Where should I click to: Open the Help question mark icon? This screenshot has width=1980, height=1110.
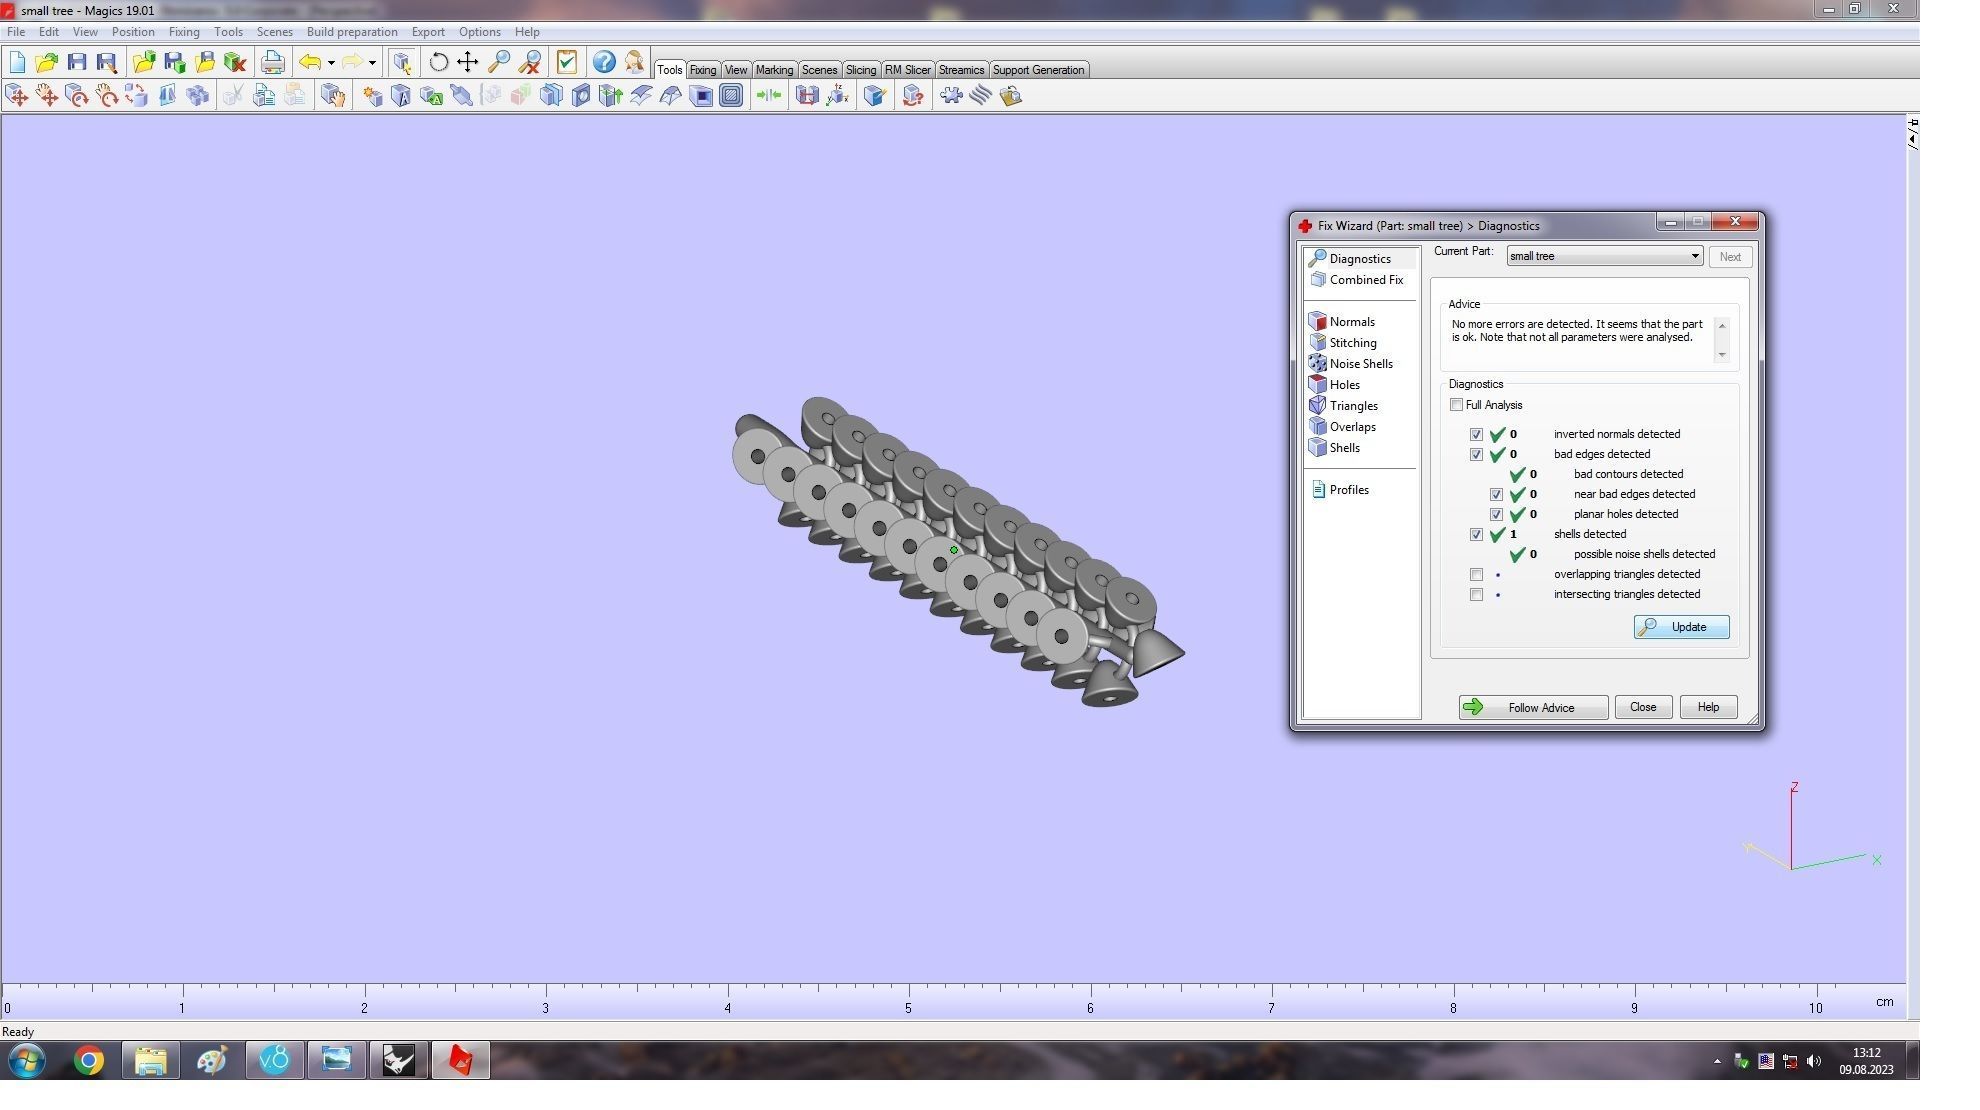click(603, 62)
